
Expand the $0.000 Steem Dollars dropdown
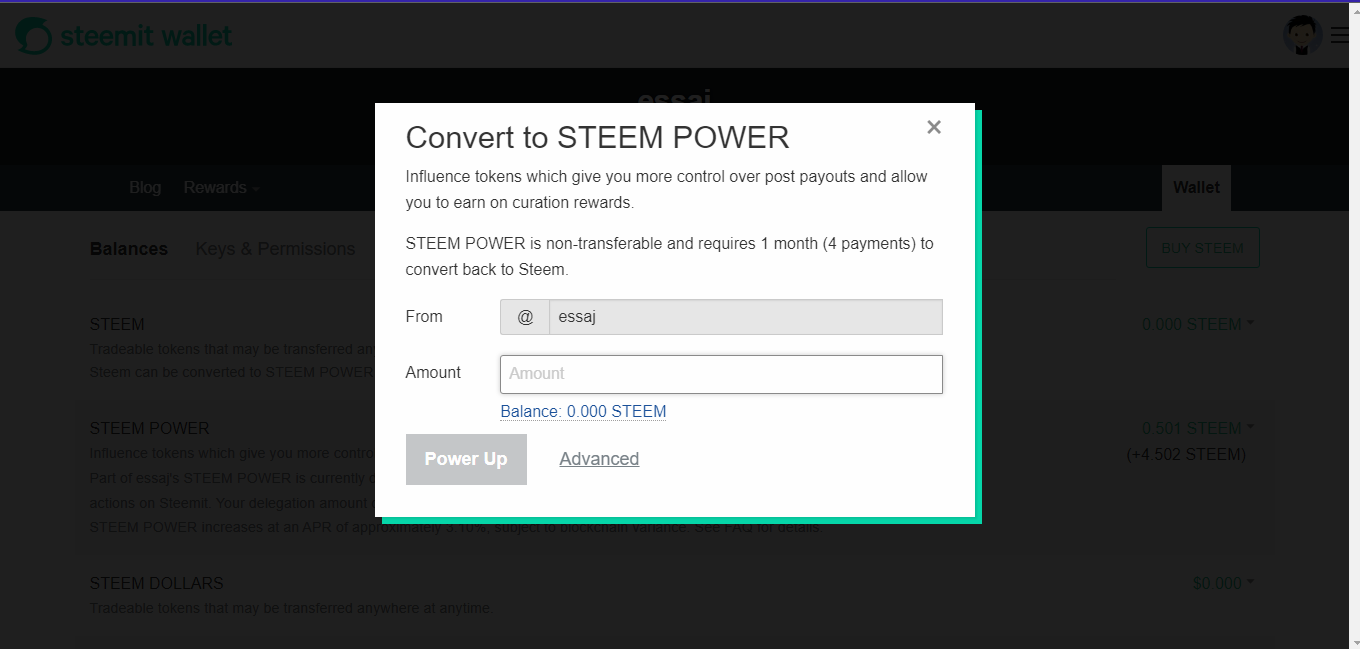(x=1223, y=583)
